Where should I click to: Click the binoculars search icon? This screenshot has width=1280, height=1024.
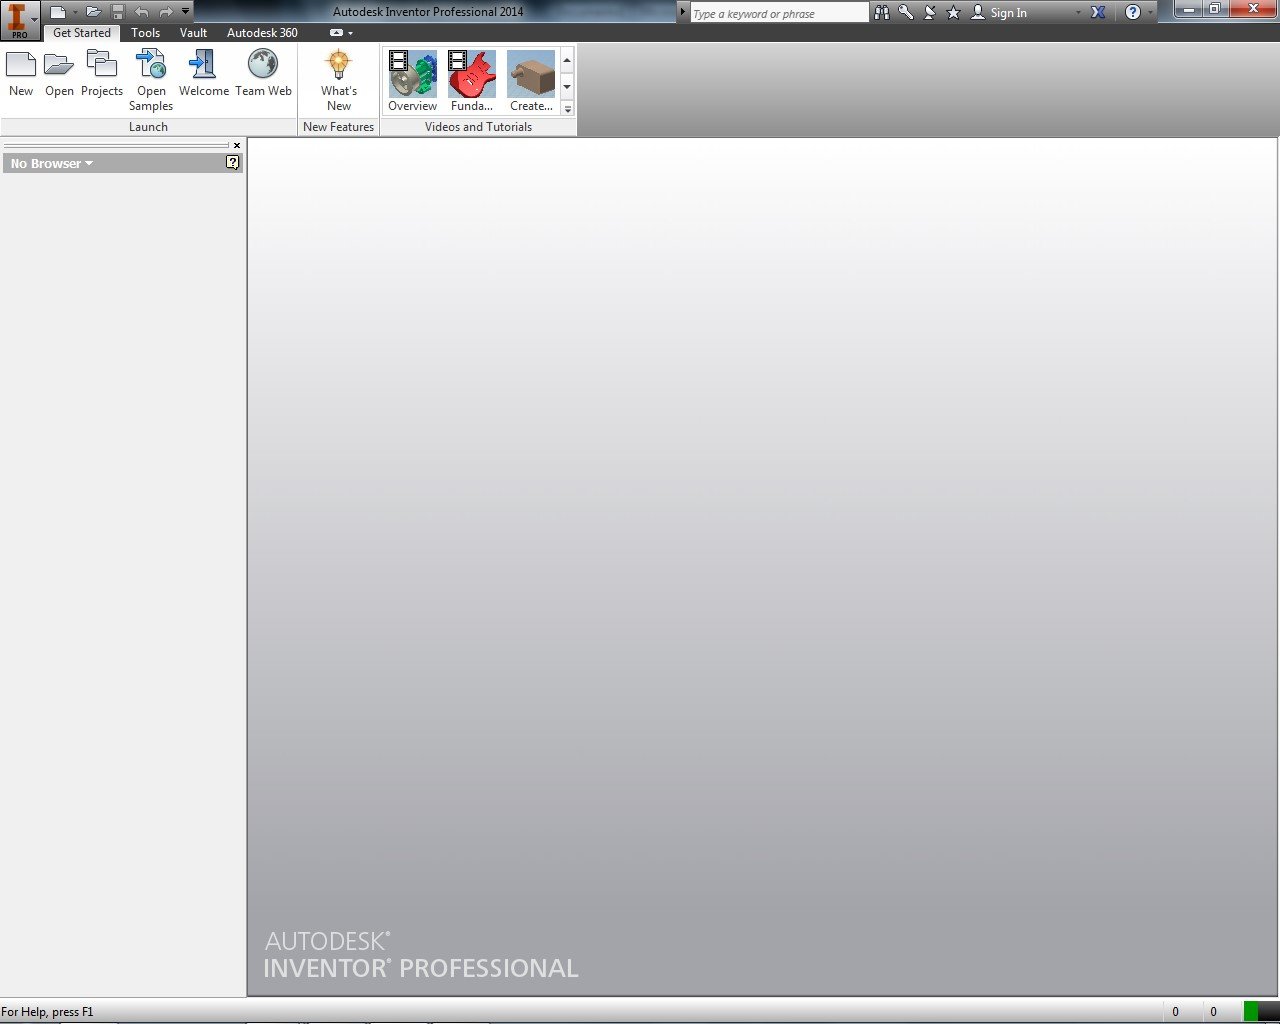click(x=881, y=13)
